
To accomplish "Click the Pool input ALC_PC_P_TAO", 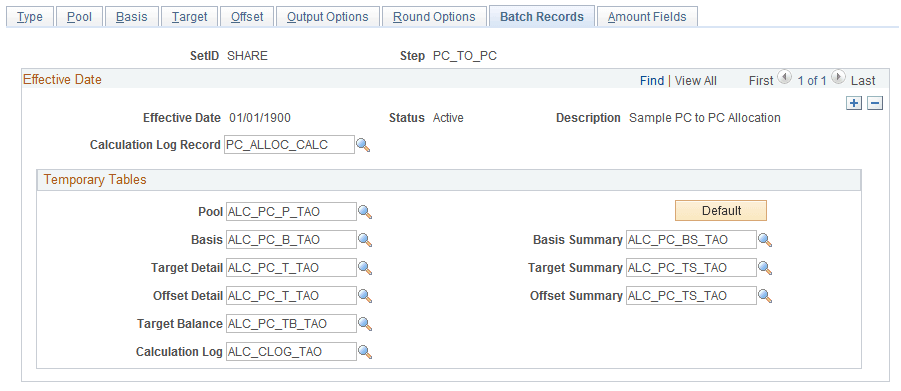I will click(x=291, y=212).
